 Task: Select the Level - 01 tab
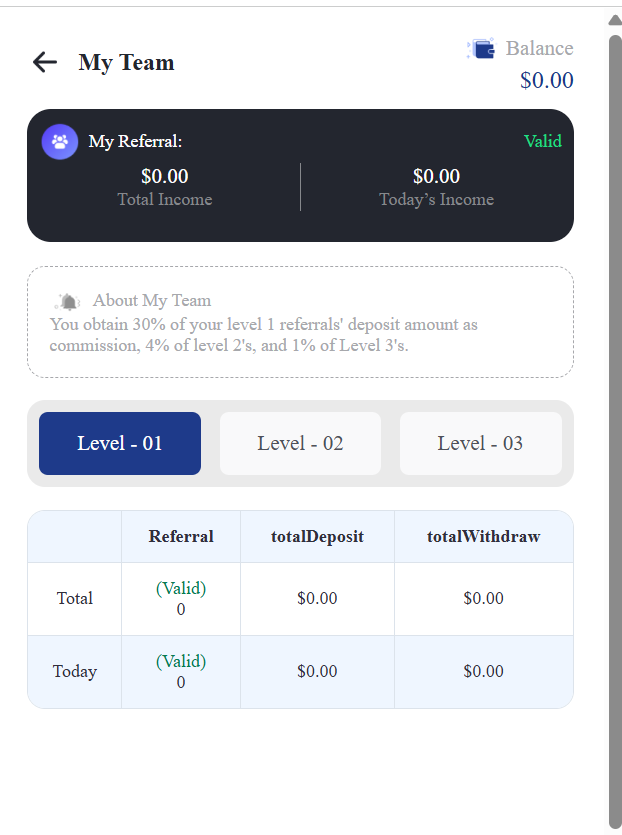point(120,443)
